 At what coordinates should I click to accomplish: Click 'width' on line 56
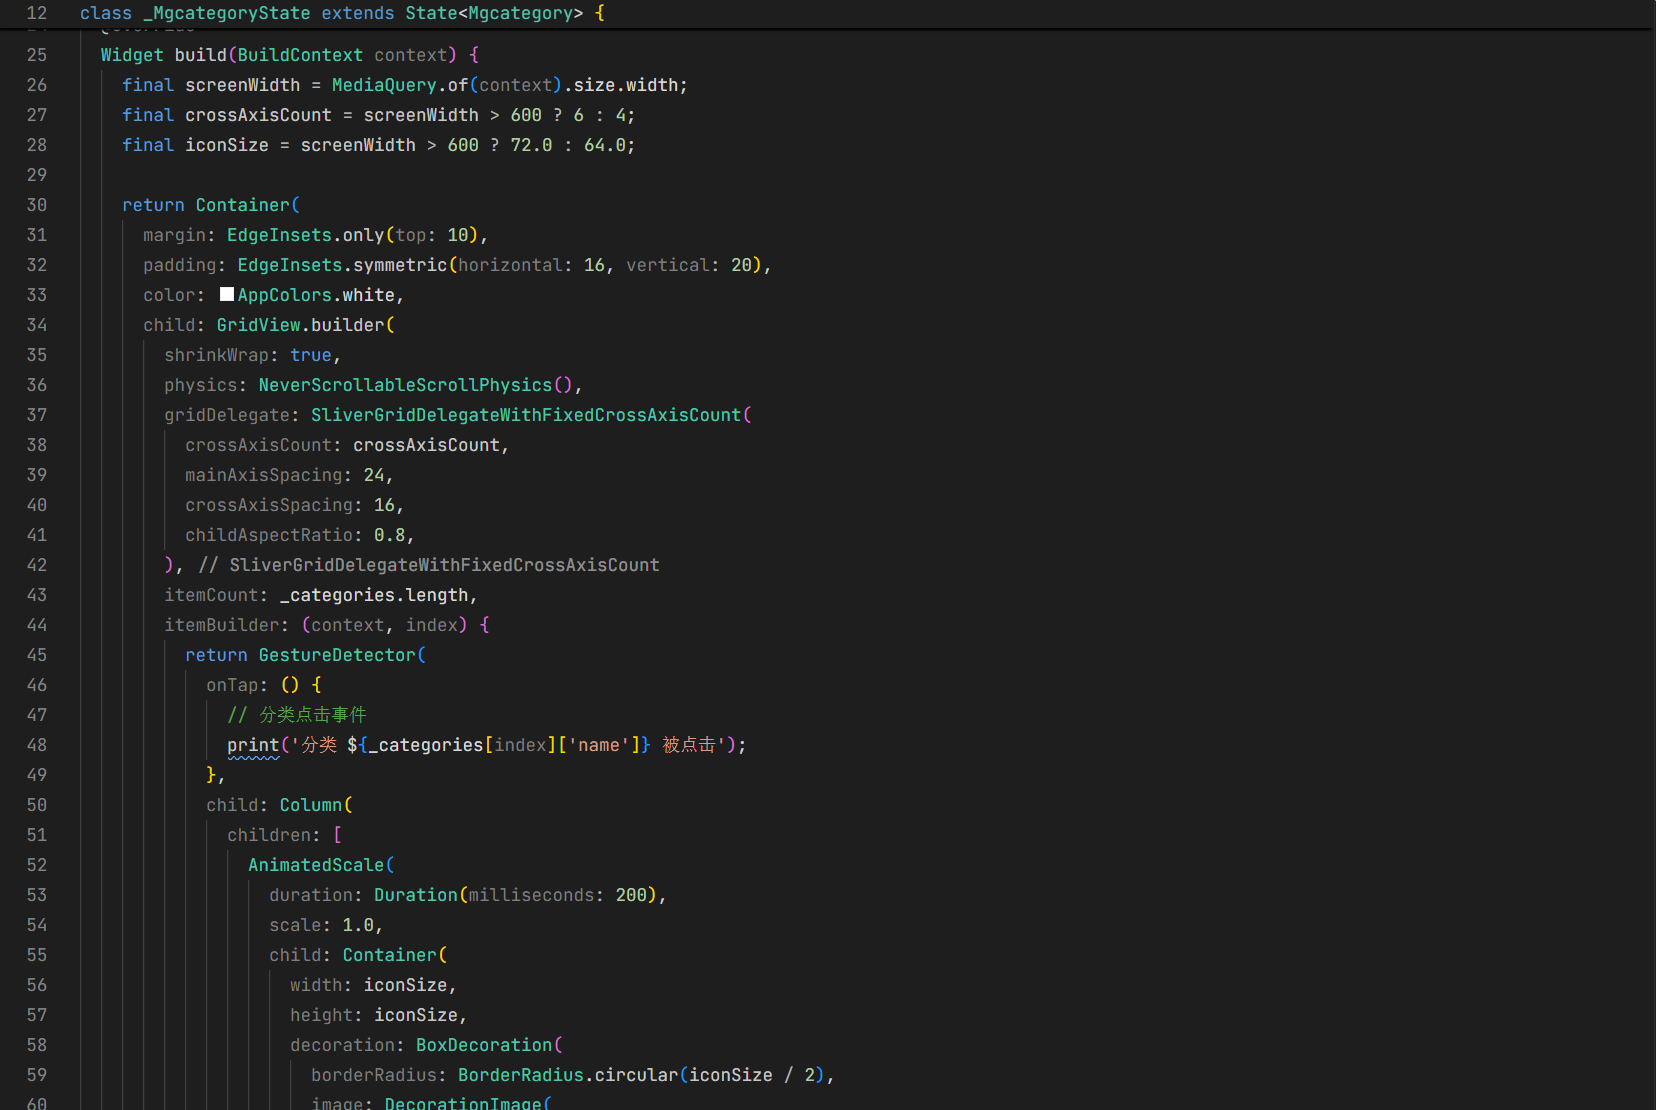pos(316,985)
